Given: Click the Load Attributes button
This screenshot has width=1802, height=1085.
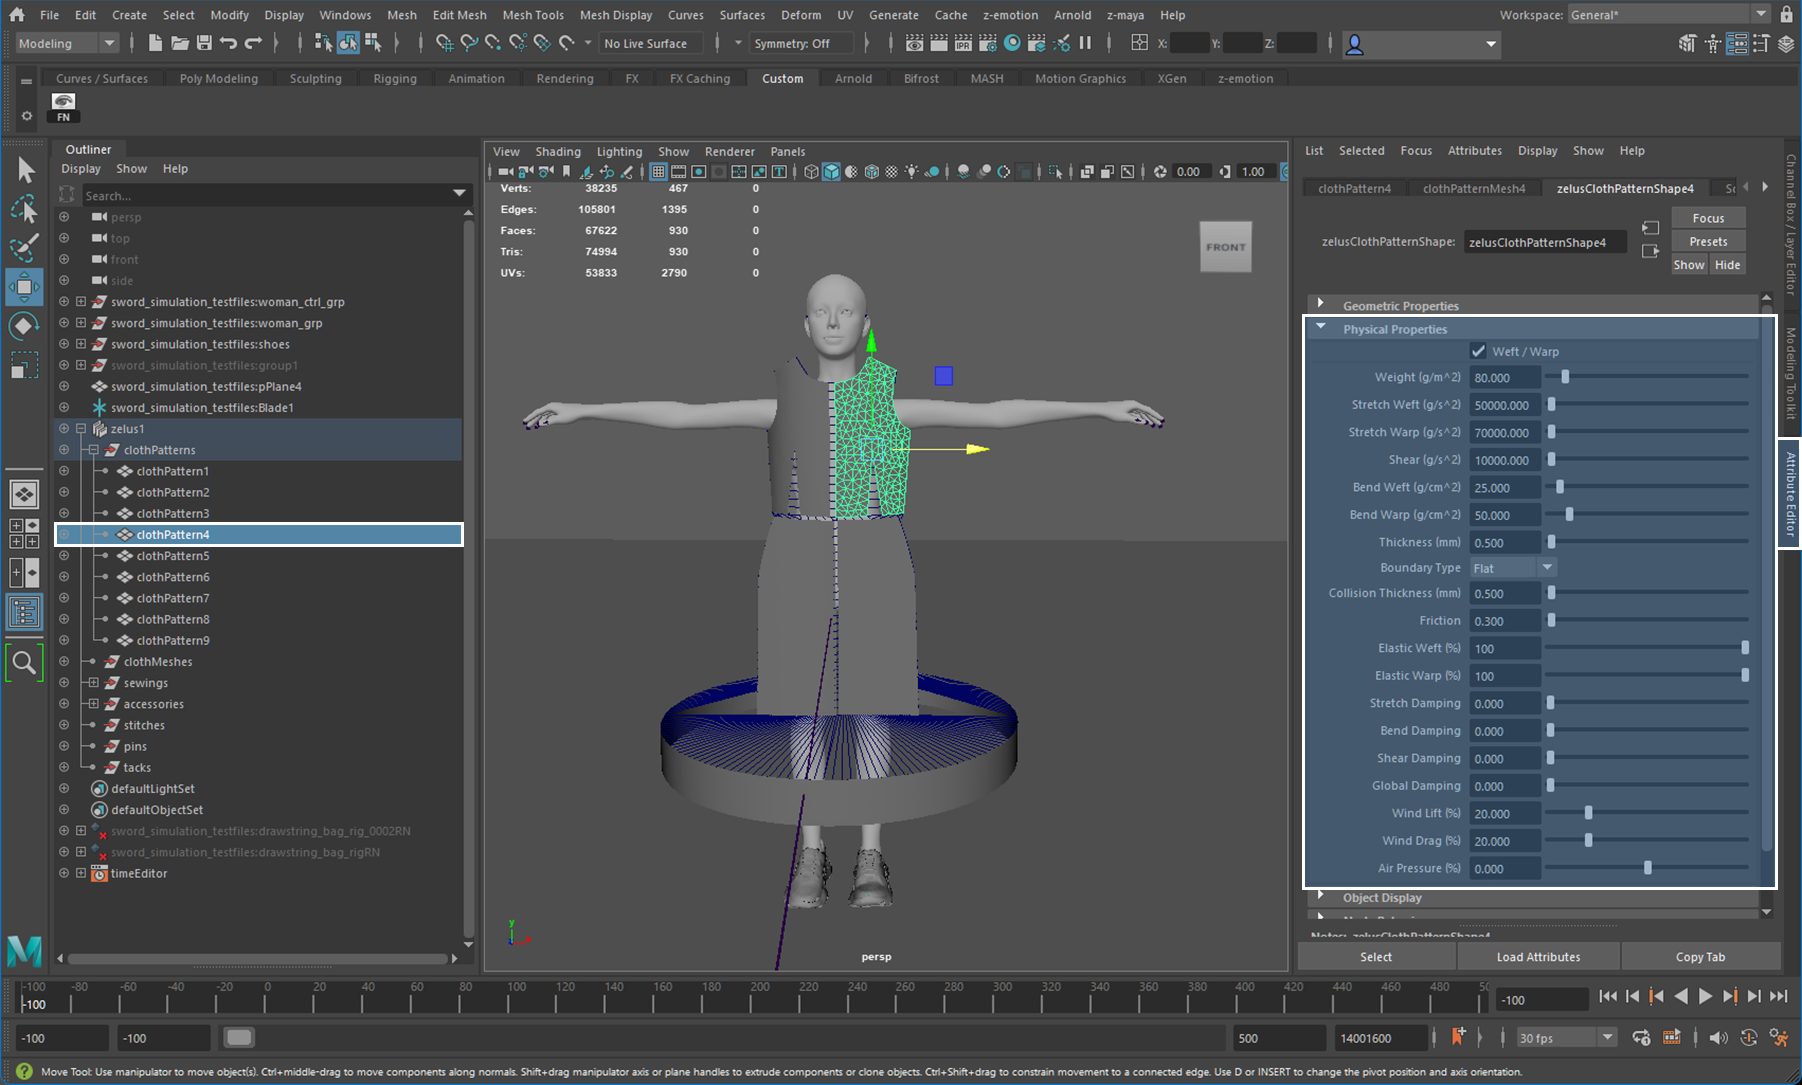Looking at the screenshot, I should (x=1538, y=957).
